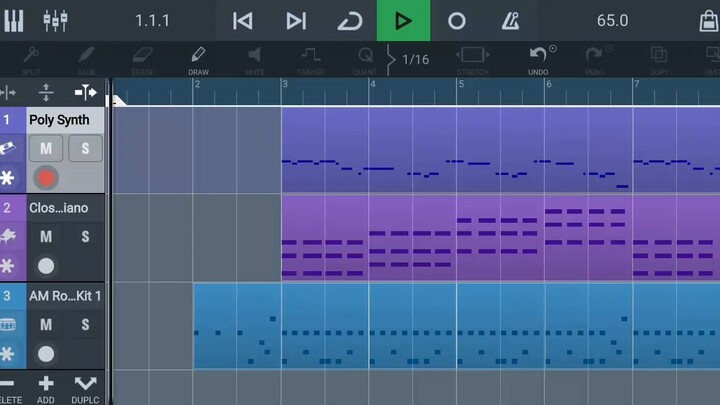The height and width of the screenshot is (405, 720).
Task: Expand track height with vertical arrows
Action: pyautogui.click(x=46, y=92)
